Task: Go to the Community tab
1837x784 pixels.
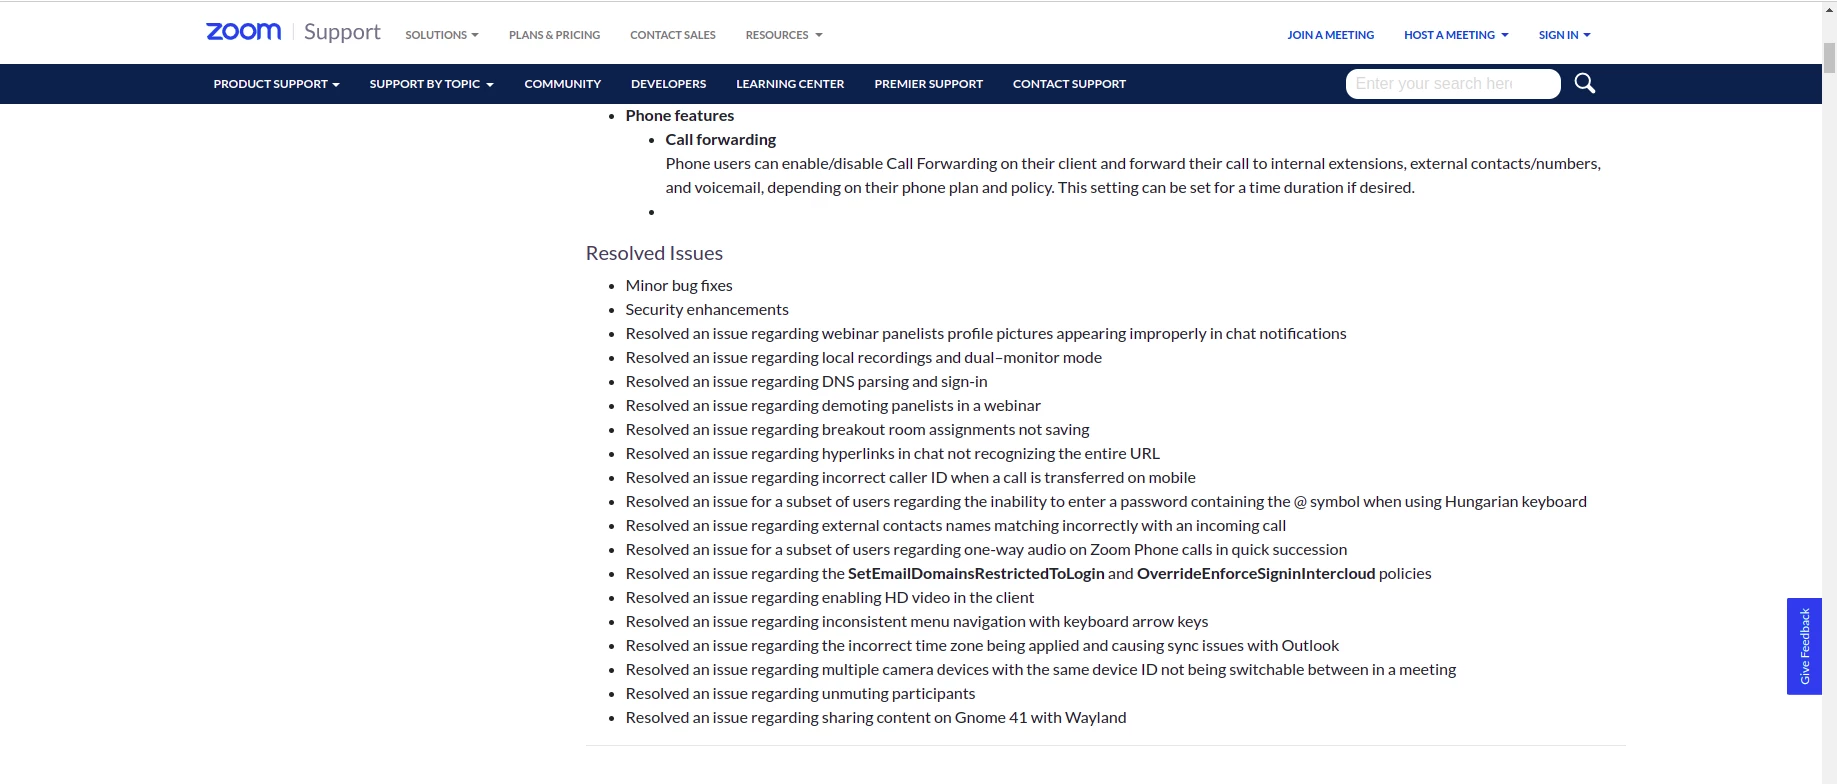Action: [x=563, y=84]
